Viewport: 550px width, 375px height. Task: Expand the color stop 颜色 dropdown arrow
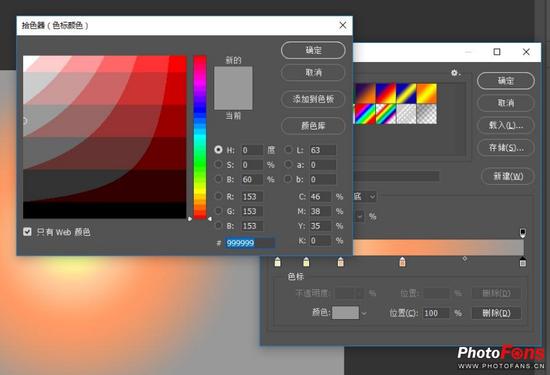(x=364, y=313)
